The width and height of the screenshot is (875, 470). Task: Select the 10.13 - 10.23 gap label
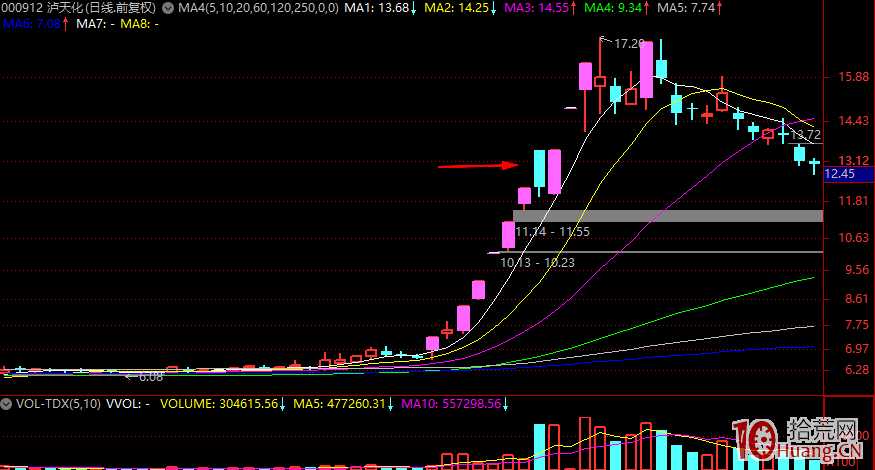pyautogui.click(x=537, y=262)
